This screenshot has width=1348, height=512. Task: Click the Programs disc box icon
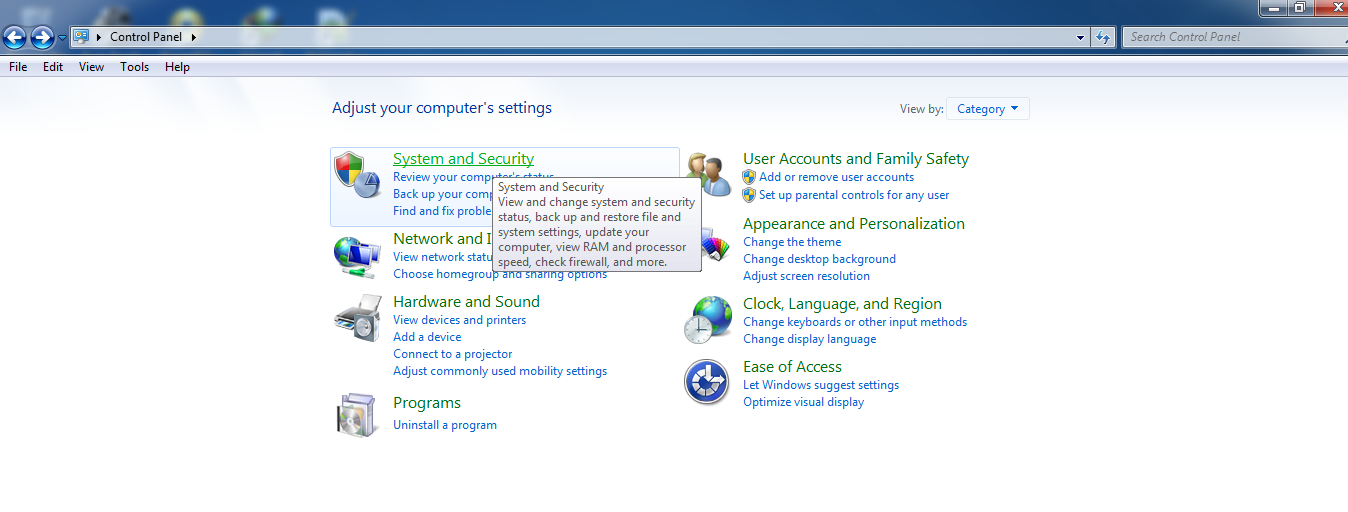(x=357, y=415)
